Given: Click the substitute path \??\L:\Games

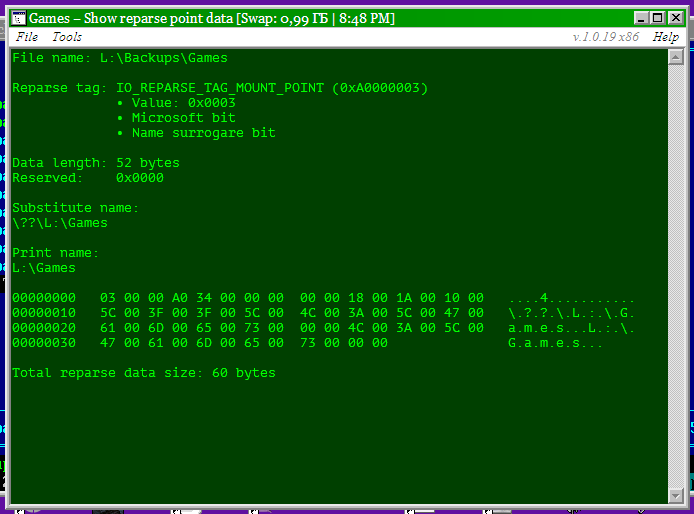Looking at the screenshot, I should (x=60, y=223).
